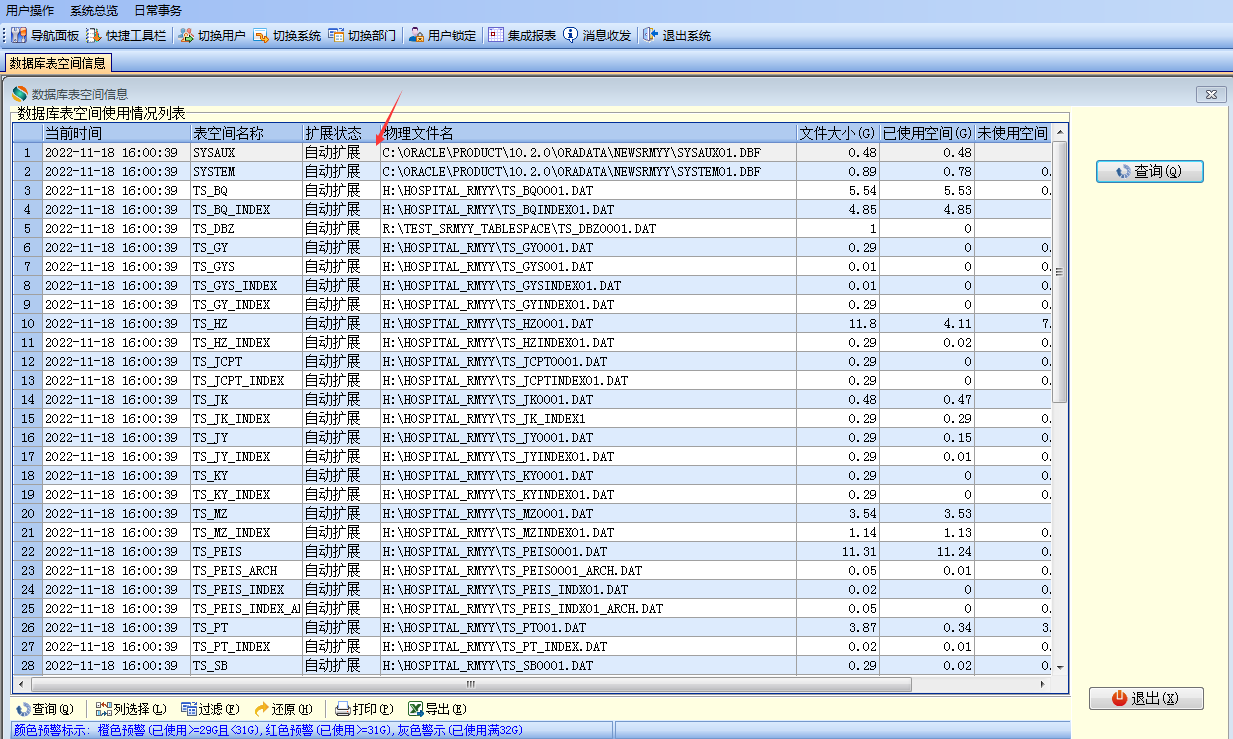The image size is (1233, 739).
Task: Select row number 1 header cell
Action: coord(28,152)
